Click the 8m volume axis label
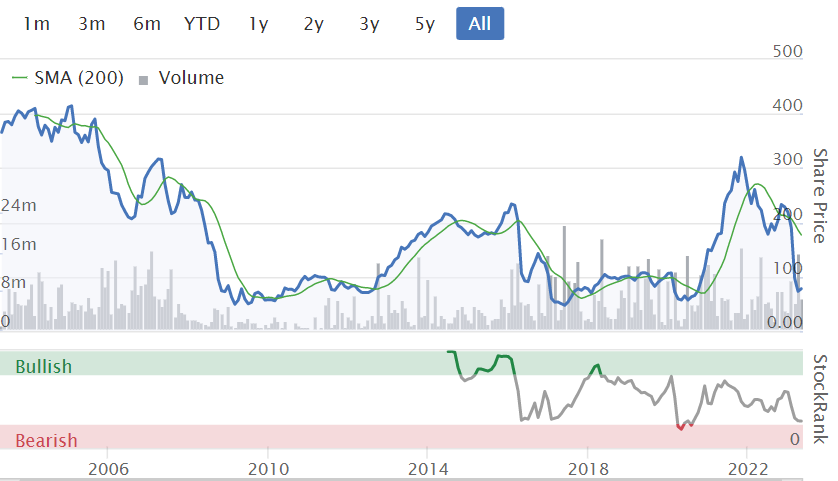Screen dimensions: 838x481 coord(13,282)
